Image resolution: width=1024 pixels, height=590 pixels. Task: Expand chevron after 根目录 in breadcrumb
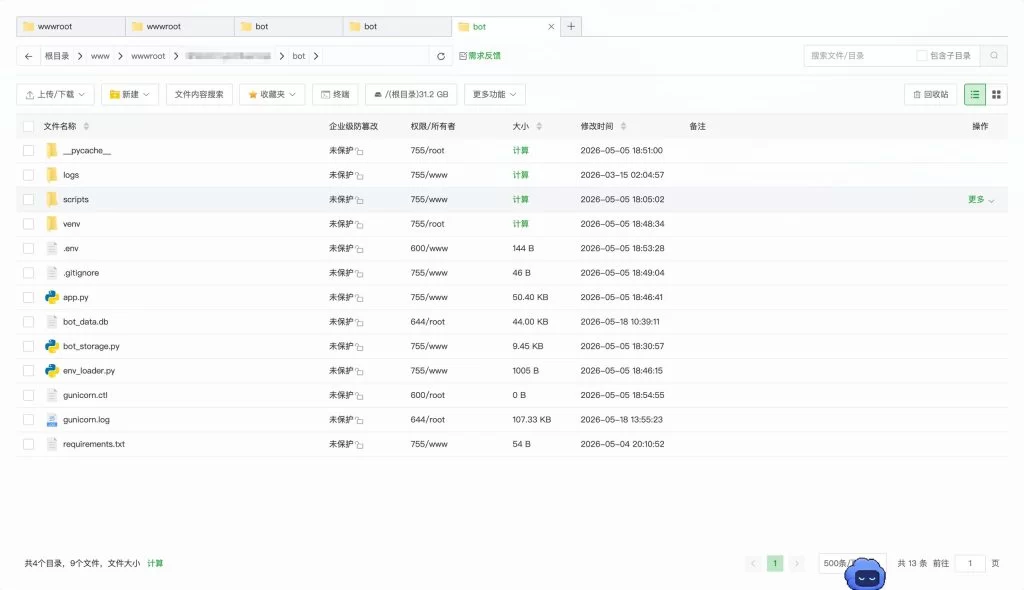pyautogui.click(x=80, y=56)
